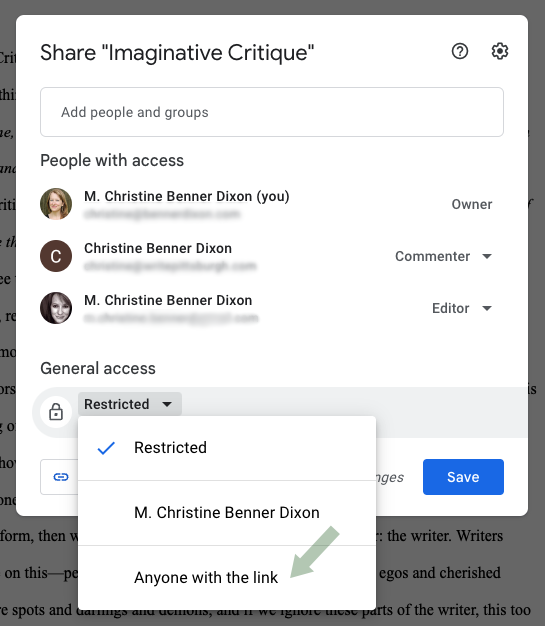Viewport: 545px width, 626px height.
Task: Open the Editor role dropdown
Action: click(462, 308)
